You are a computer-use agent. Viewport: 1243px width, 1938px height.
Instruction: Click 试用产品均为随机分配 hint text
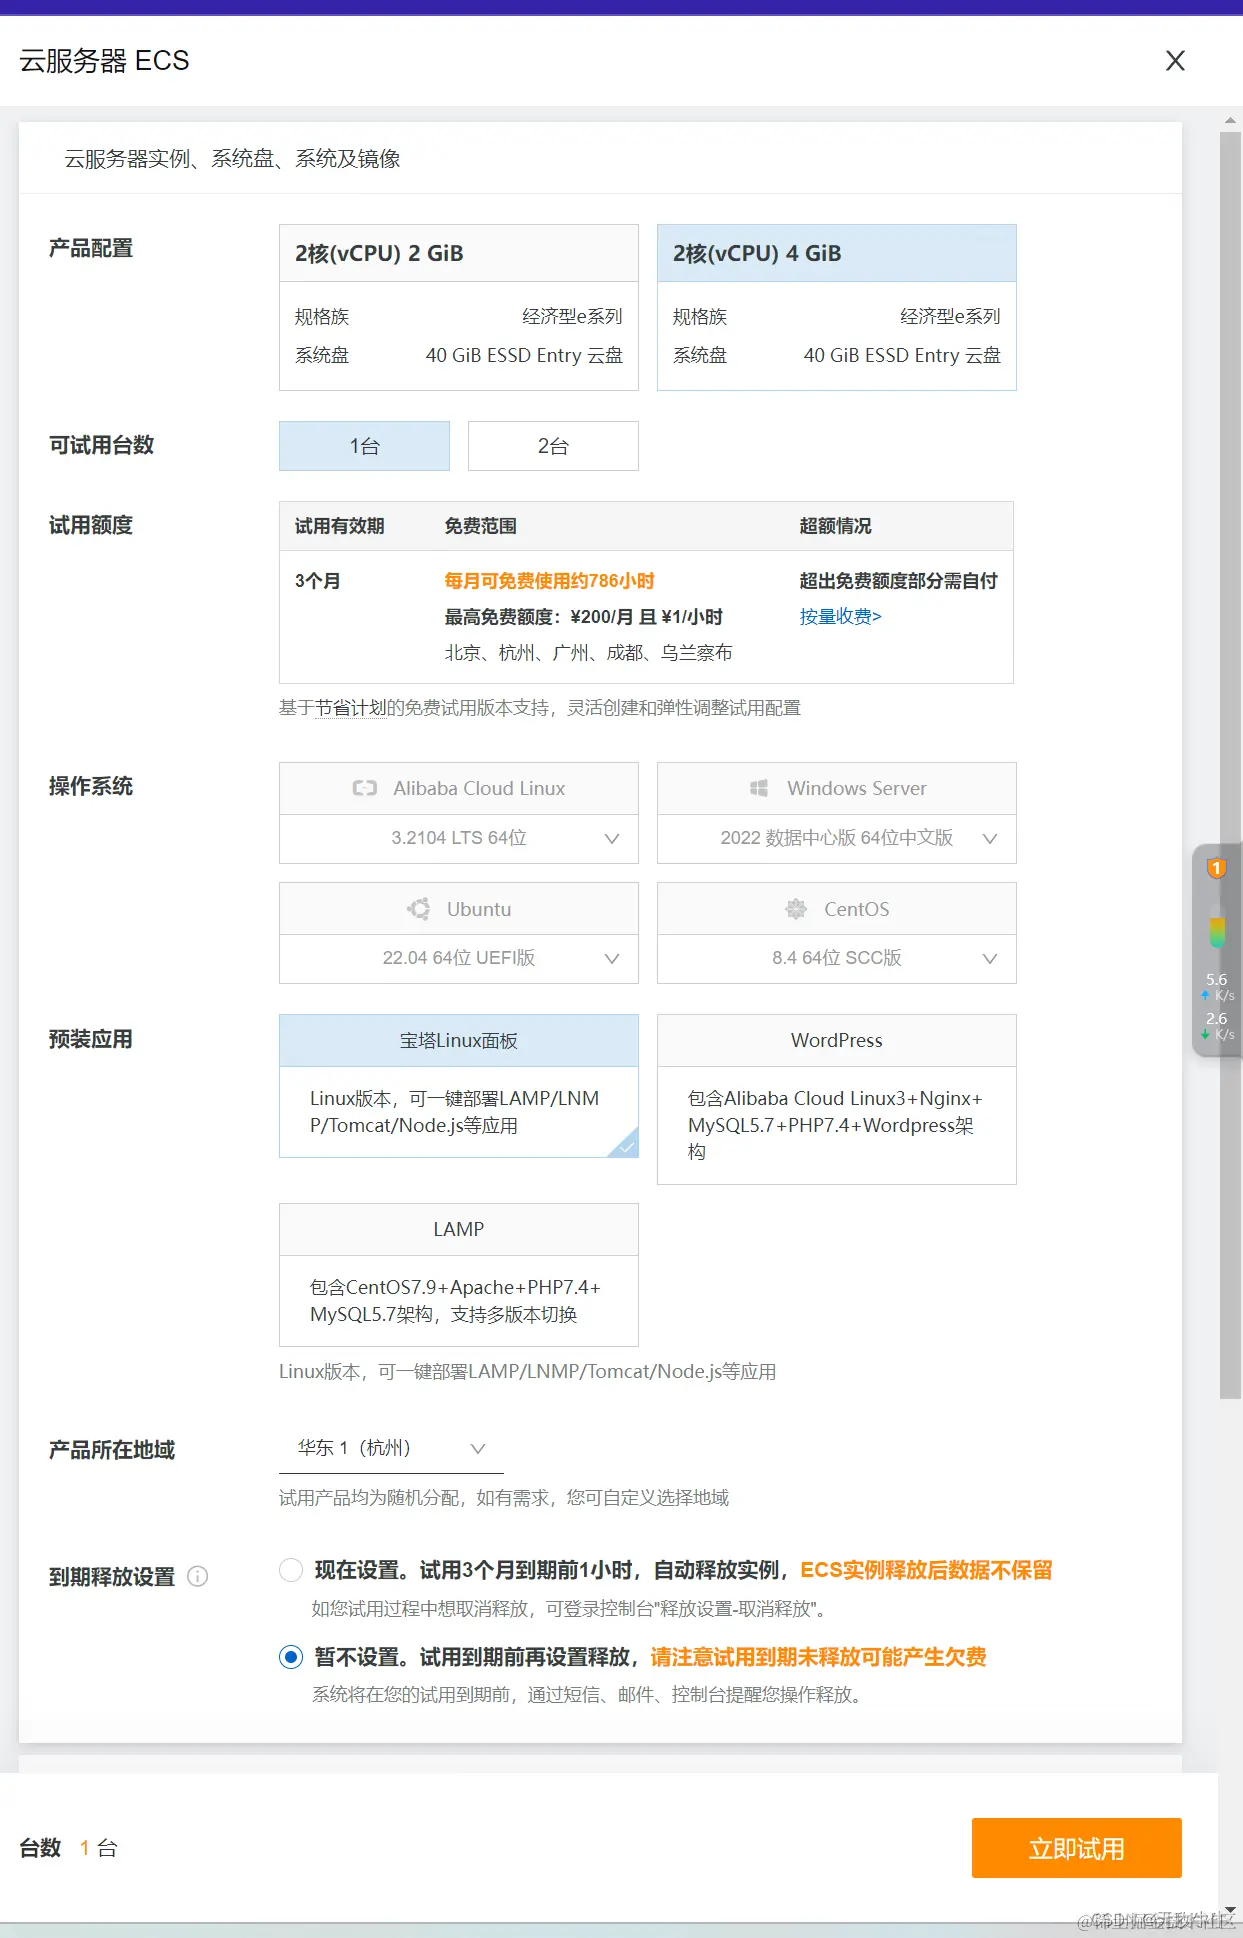coord(503,1498)
